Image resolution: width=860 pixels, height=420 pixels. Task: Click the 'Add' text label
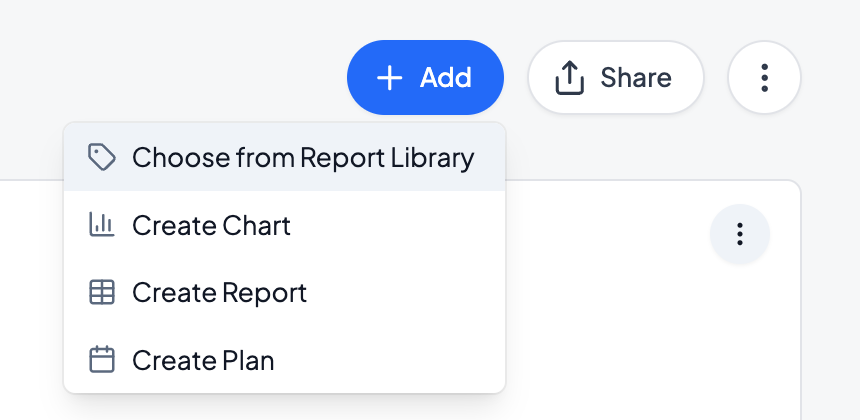(x=445, y=78)
